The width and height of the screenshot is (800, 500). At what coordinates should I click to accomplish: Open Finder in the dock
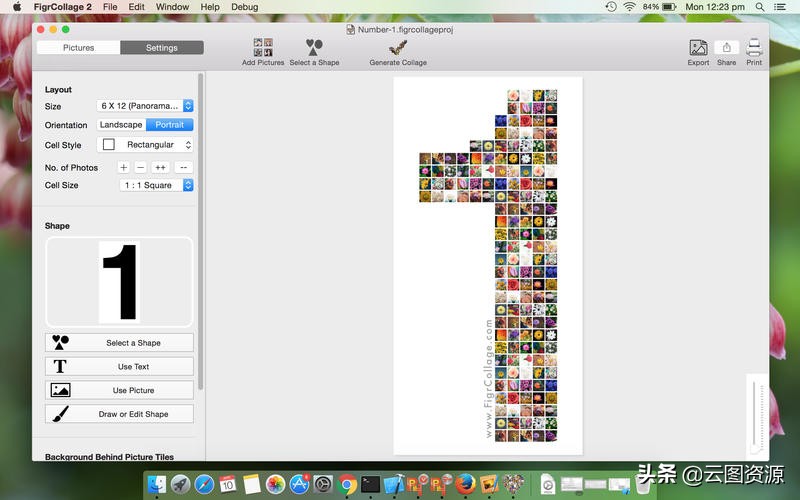point(157,485)
